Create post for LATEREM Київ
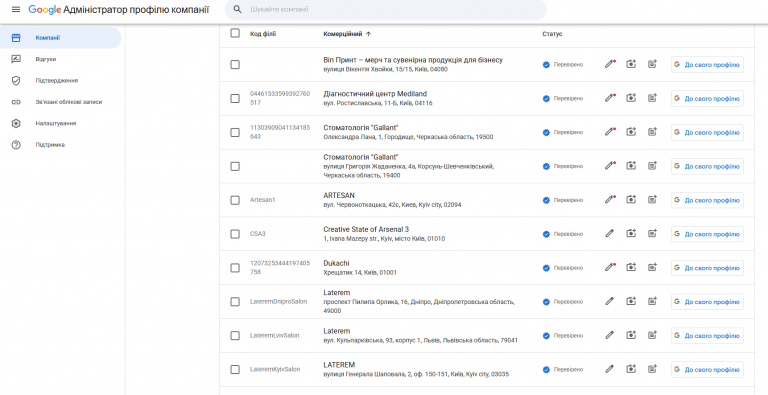This screenshot has height=395, width=768. 652,369
